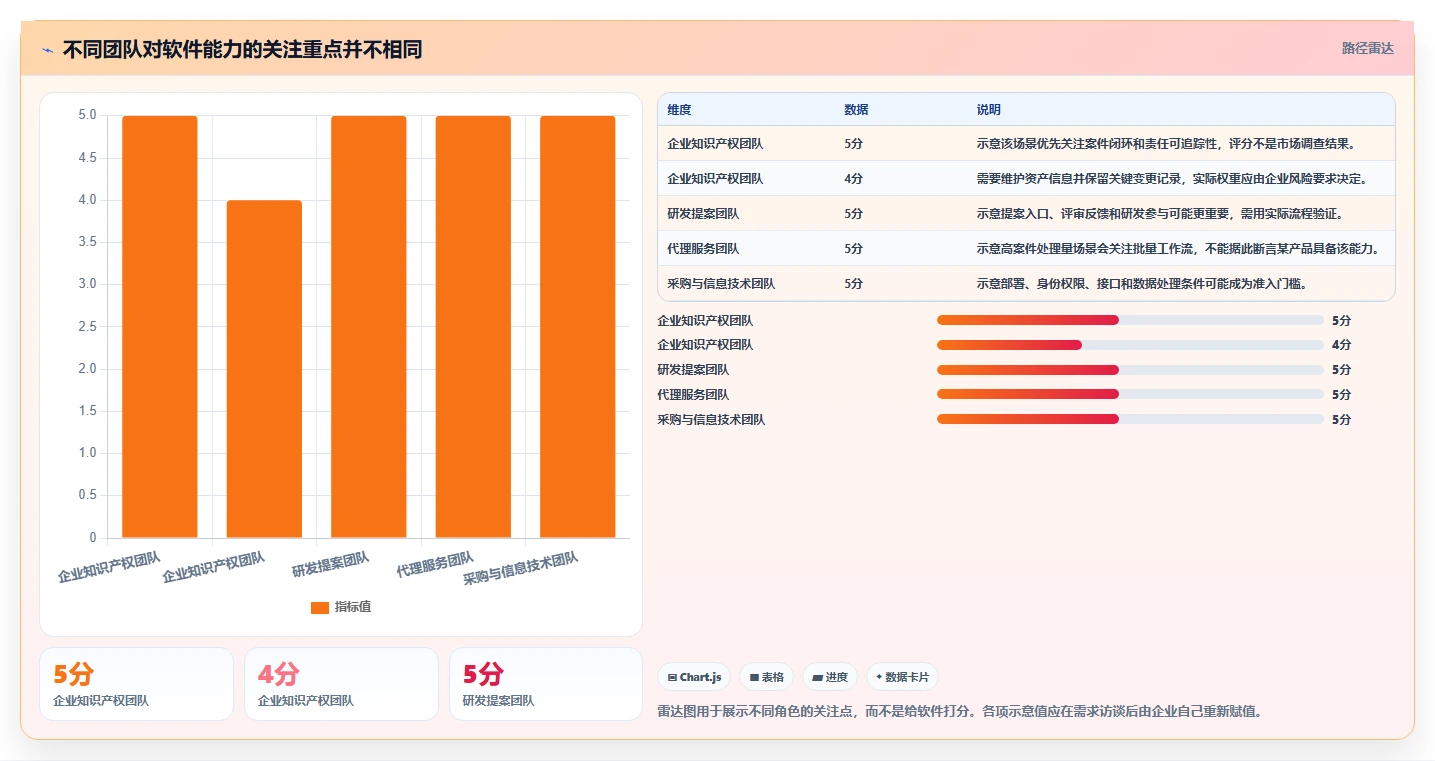The width and height of the screenshot is (1435, 761).
Task: Click description starting 示意部署、身份权限
Action: pos(1142,284)
